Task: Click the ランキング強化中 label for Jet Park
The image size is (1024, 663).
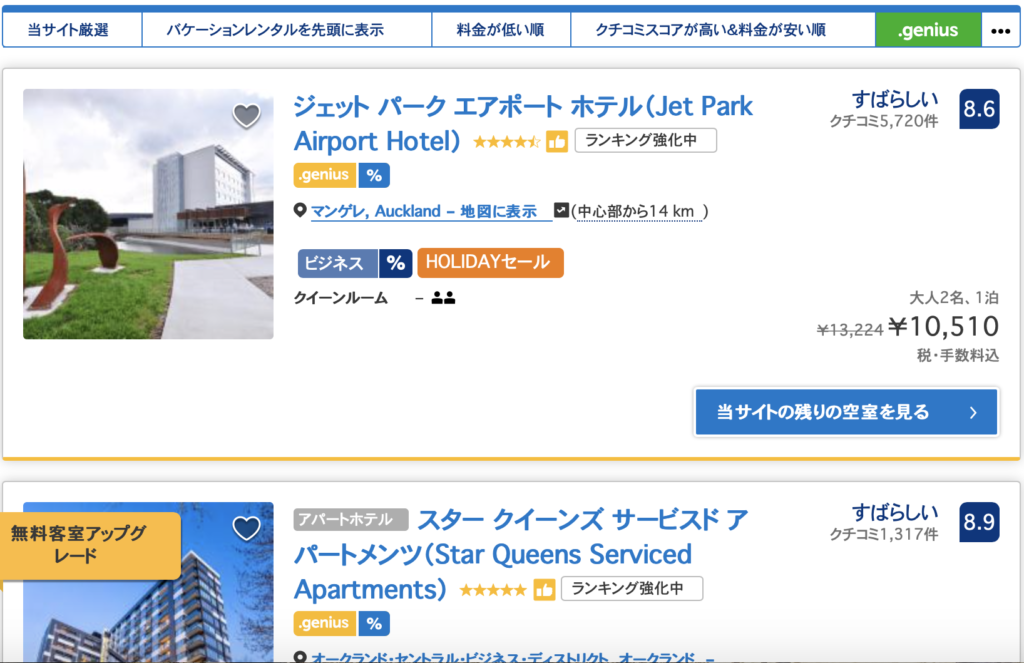Action: click(645, 141)
